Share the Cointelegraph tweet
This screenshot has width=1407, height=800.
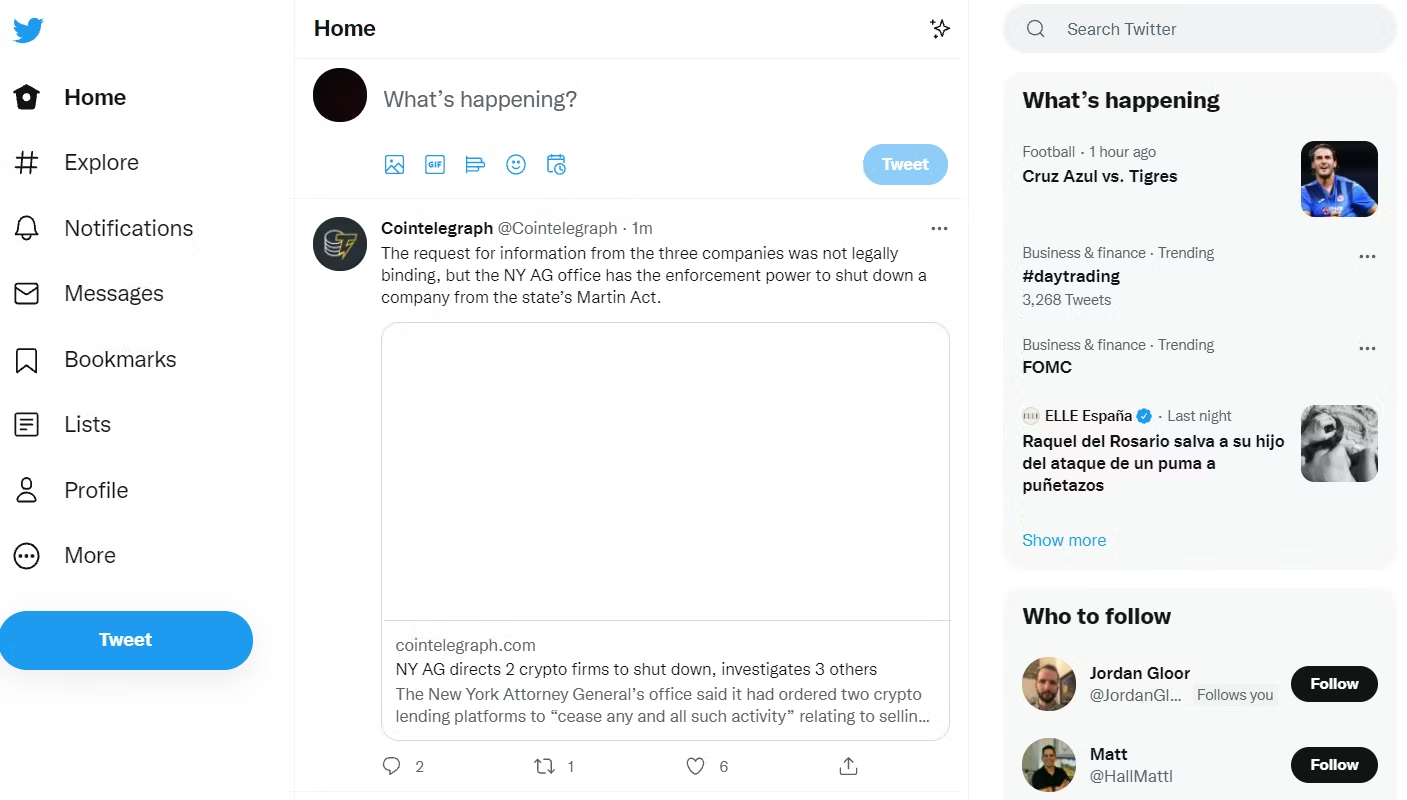[847, 766]
